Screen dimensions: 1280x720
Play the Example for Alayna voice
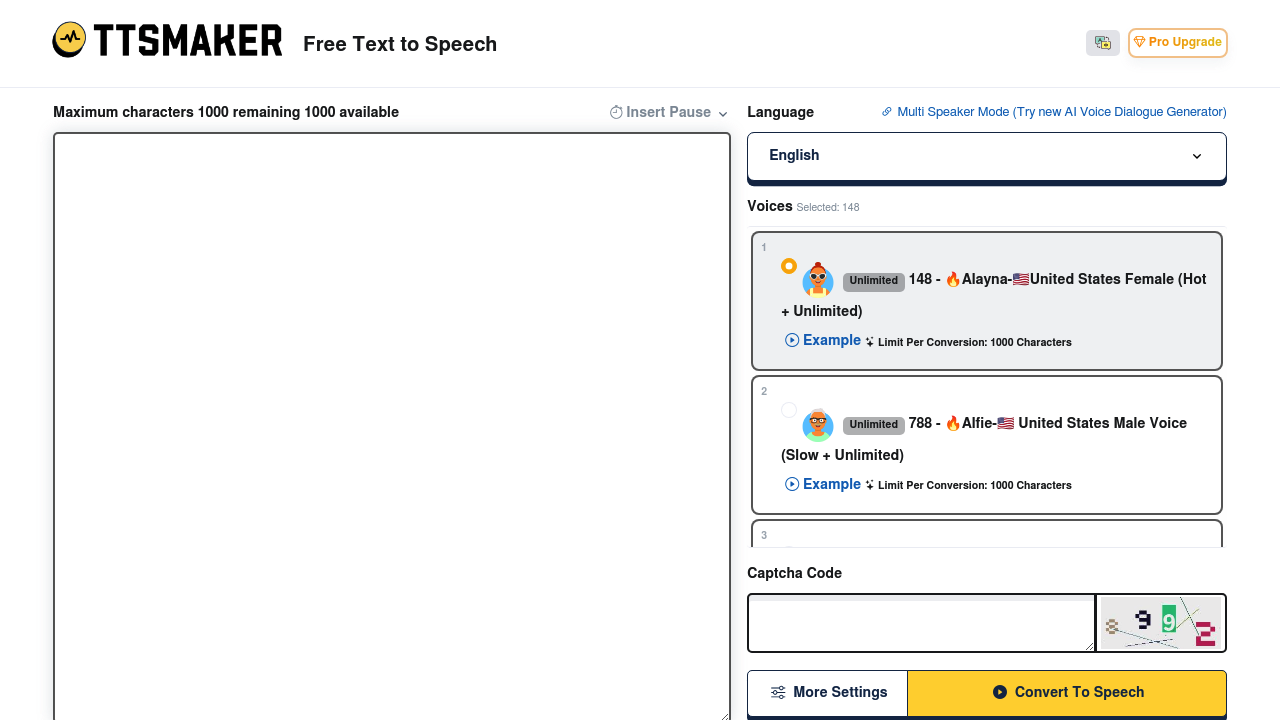pyautogui.click(x=823, y=340)
